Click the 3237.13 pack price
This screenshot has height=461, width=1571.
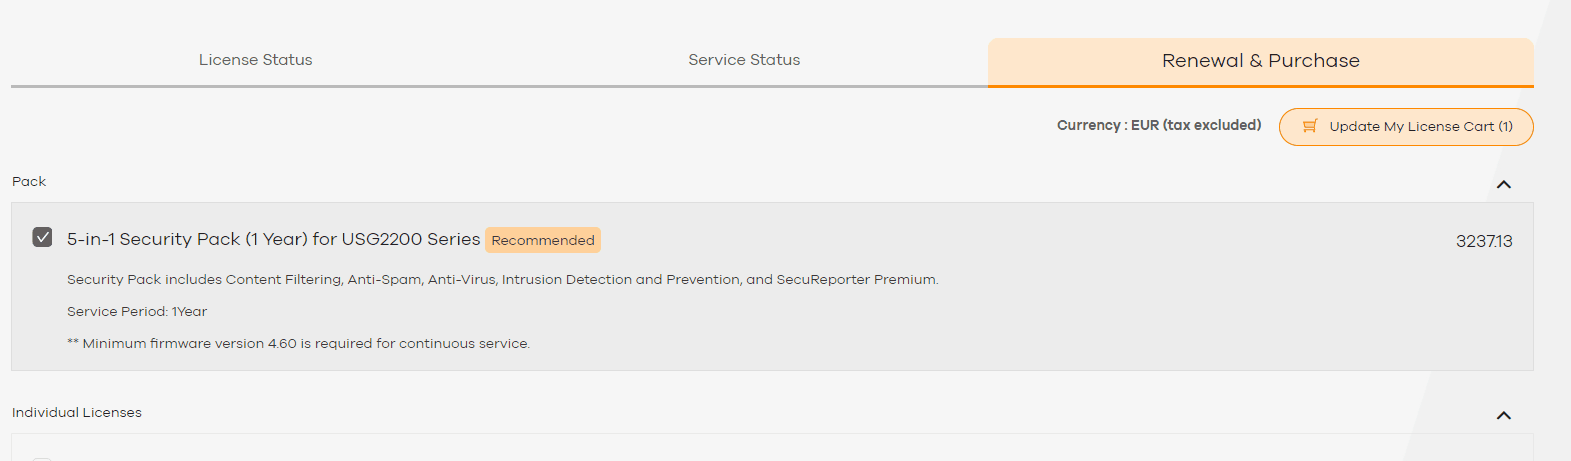coord(1484,241)
